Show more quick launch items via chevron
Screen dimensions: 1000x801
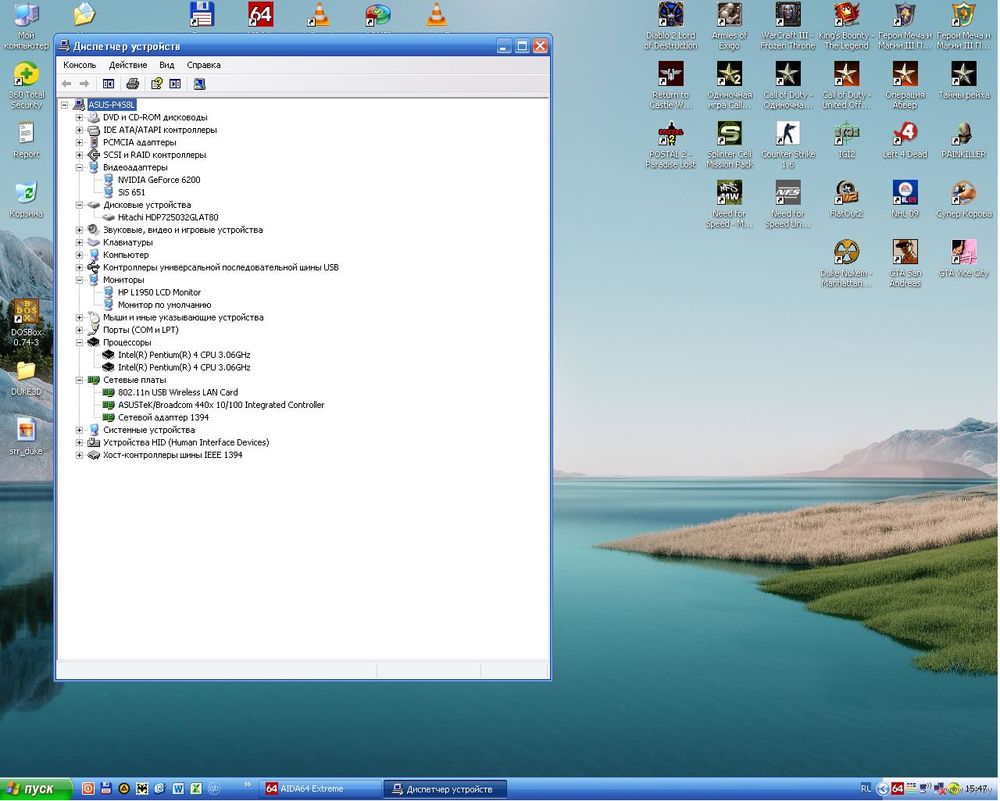tap(247, 785)
